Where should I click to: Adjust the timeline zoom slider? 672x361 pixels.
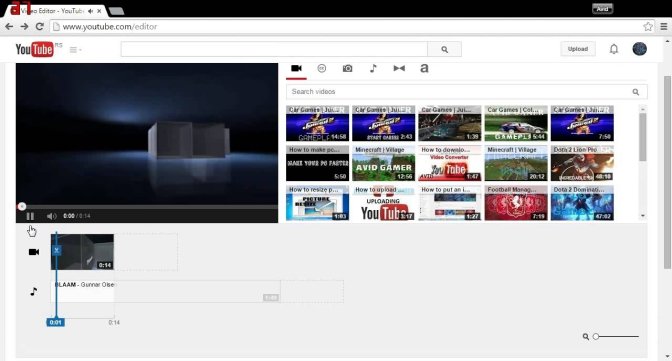pos(596,337)
